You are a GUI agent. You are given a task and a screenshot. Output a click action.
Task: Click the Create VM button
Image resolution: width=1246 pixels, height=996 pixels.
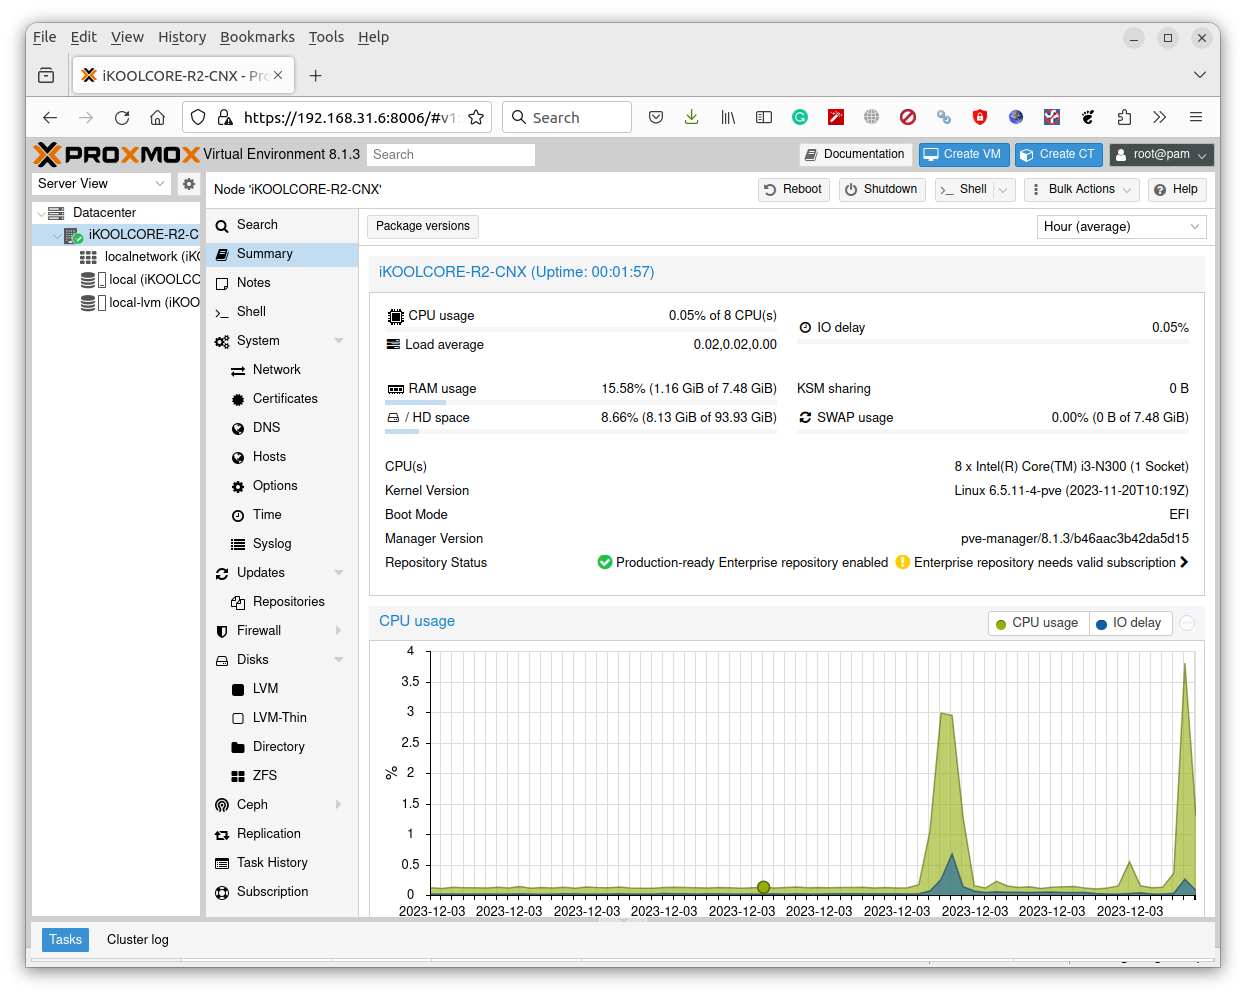click(964, 155)
